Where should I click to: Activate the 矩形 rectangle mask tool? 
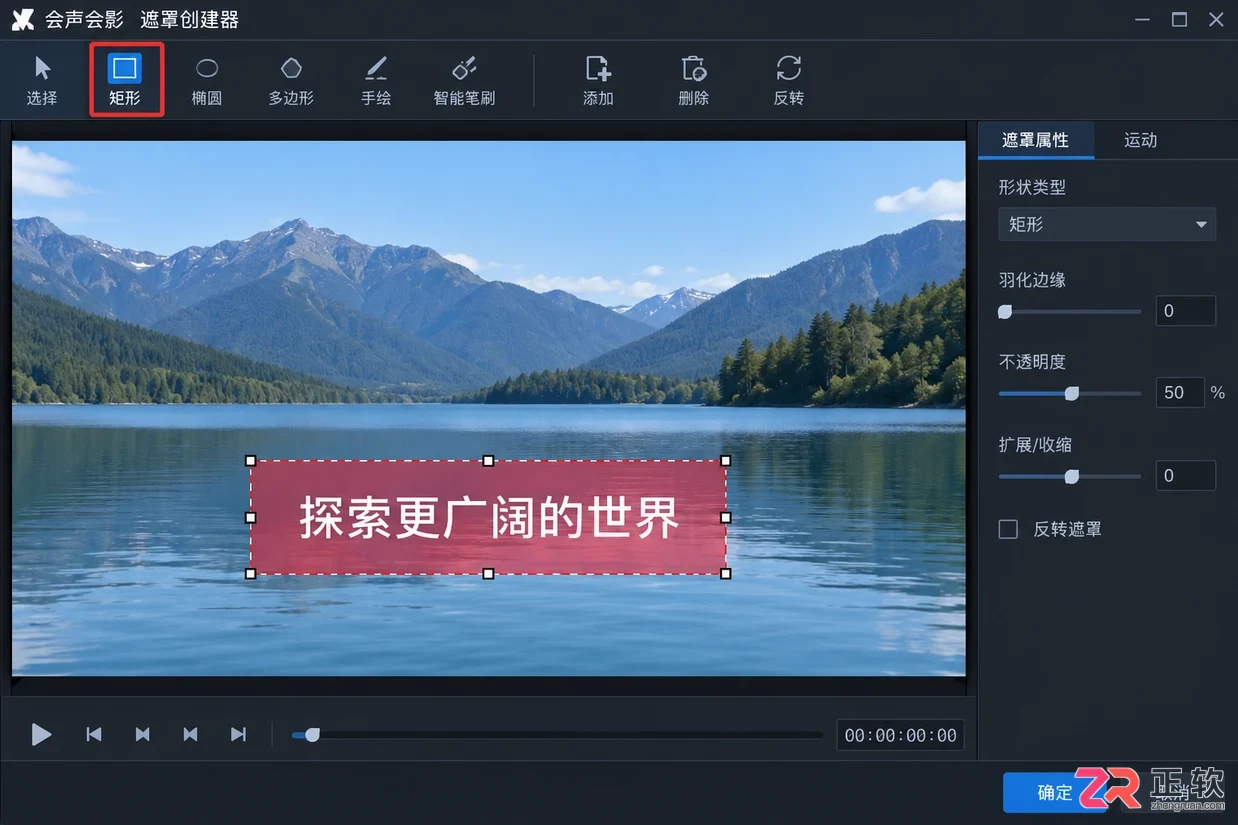pos(125,80)
